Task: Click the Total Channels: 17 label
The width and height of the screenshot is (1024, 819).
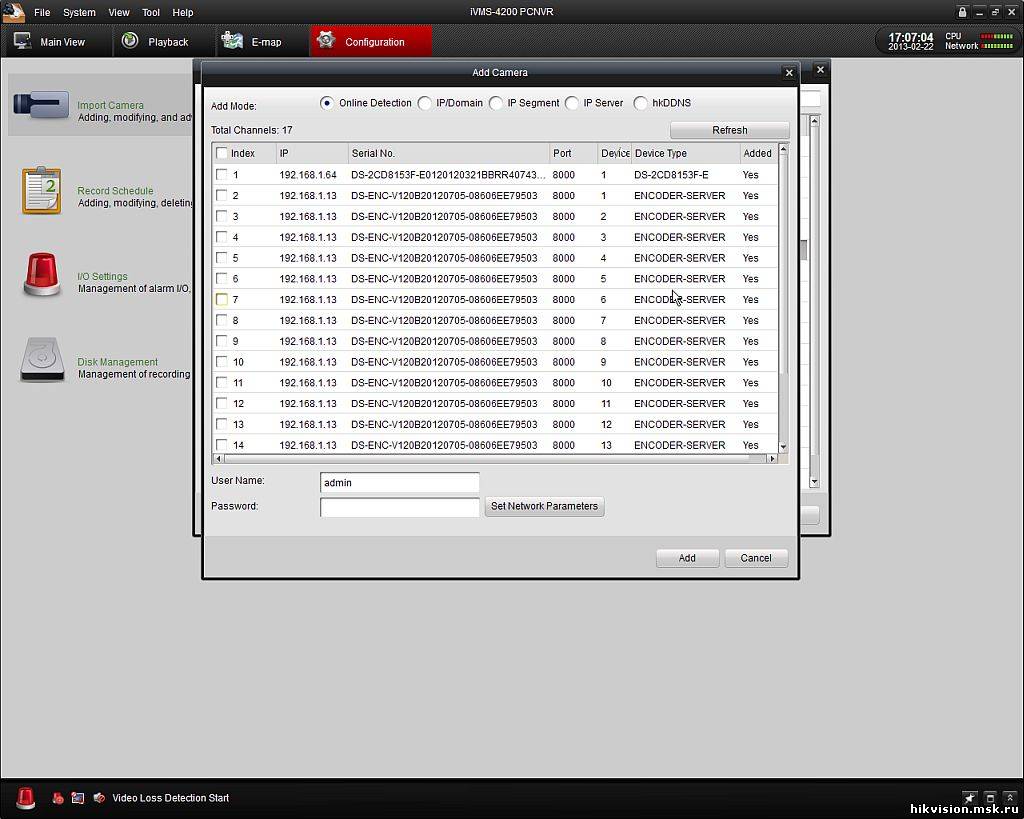Action: pyautogui.click(x=251, y=130)
